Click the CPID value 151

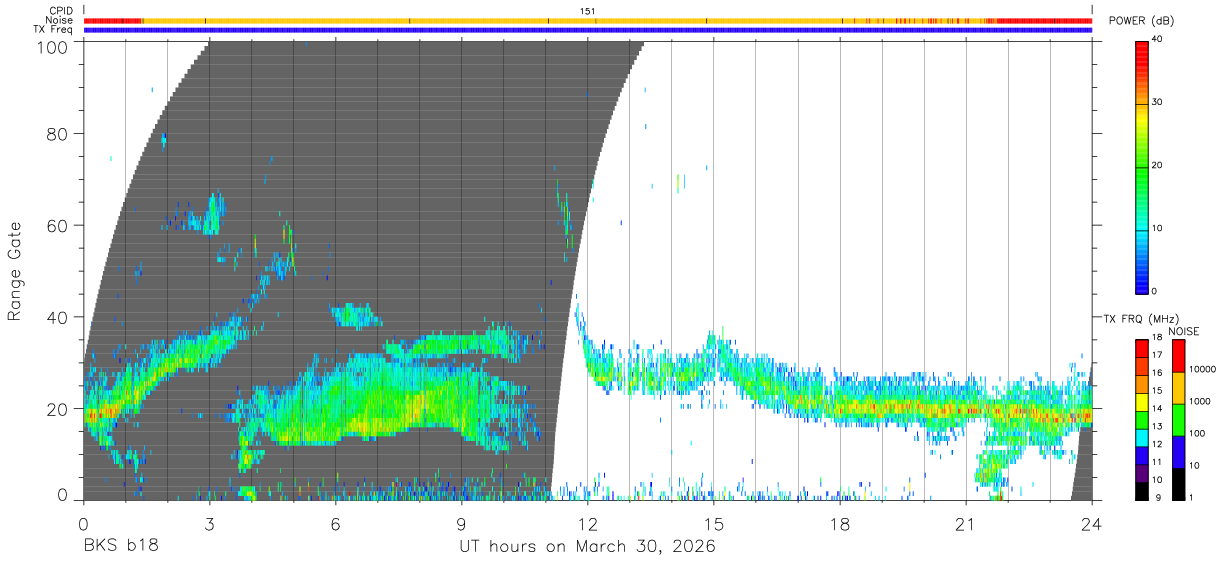[588, 11]
